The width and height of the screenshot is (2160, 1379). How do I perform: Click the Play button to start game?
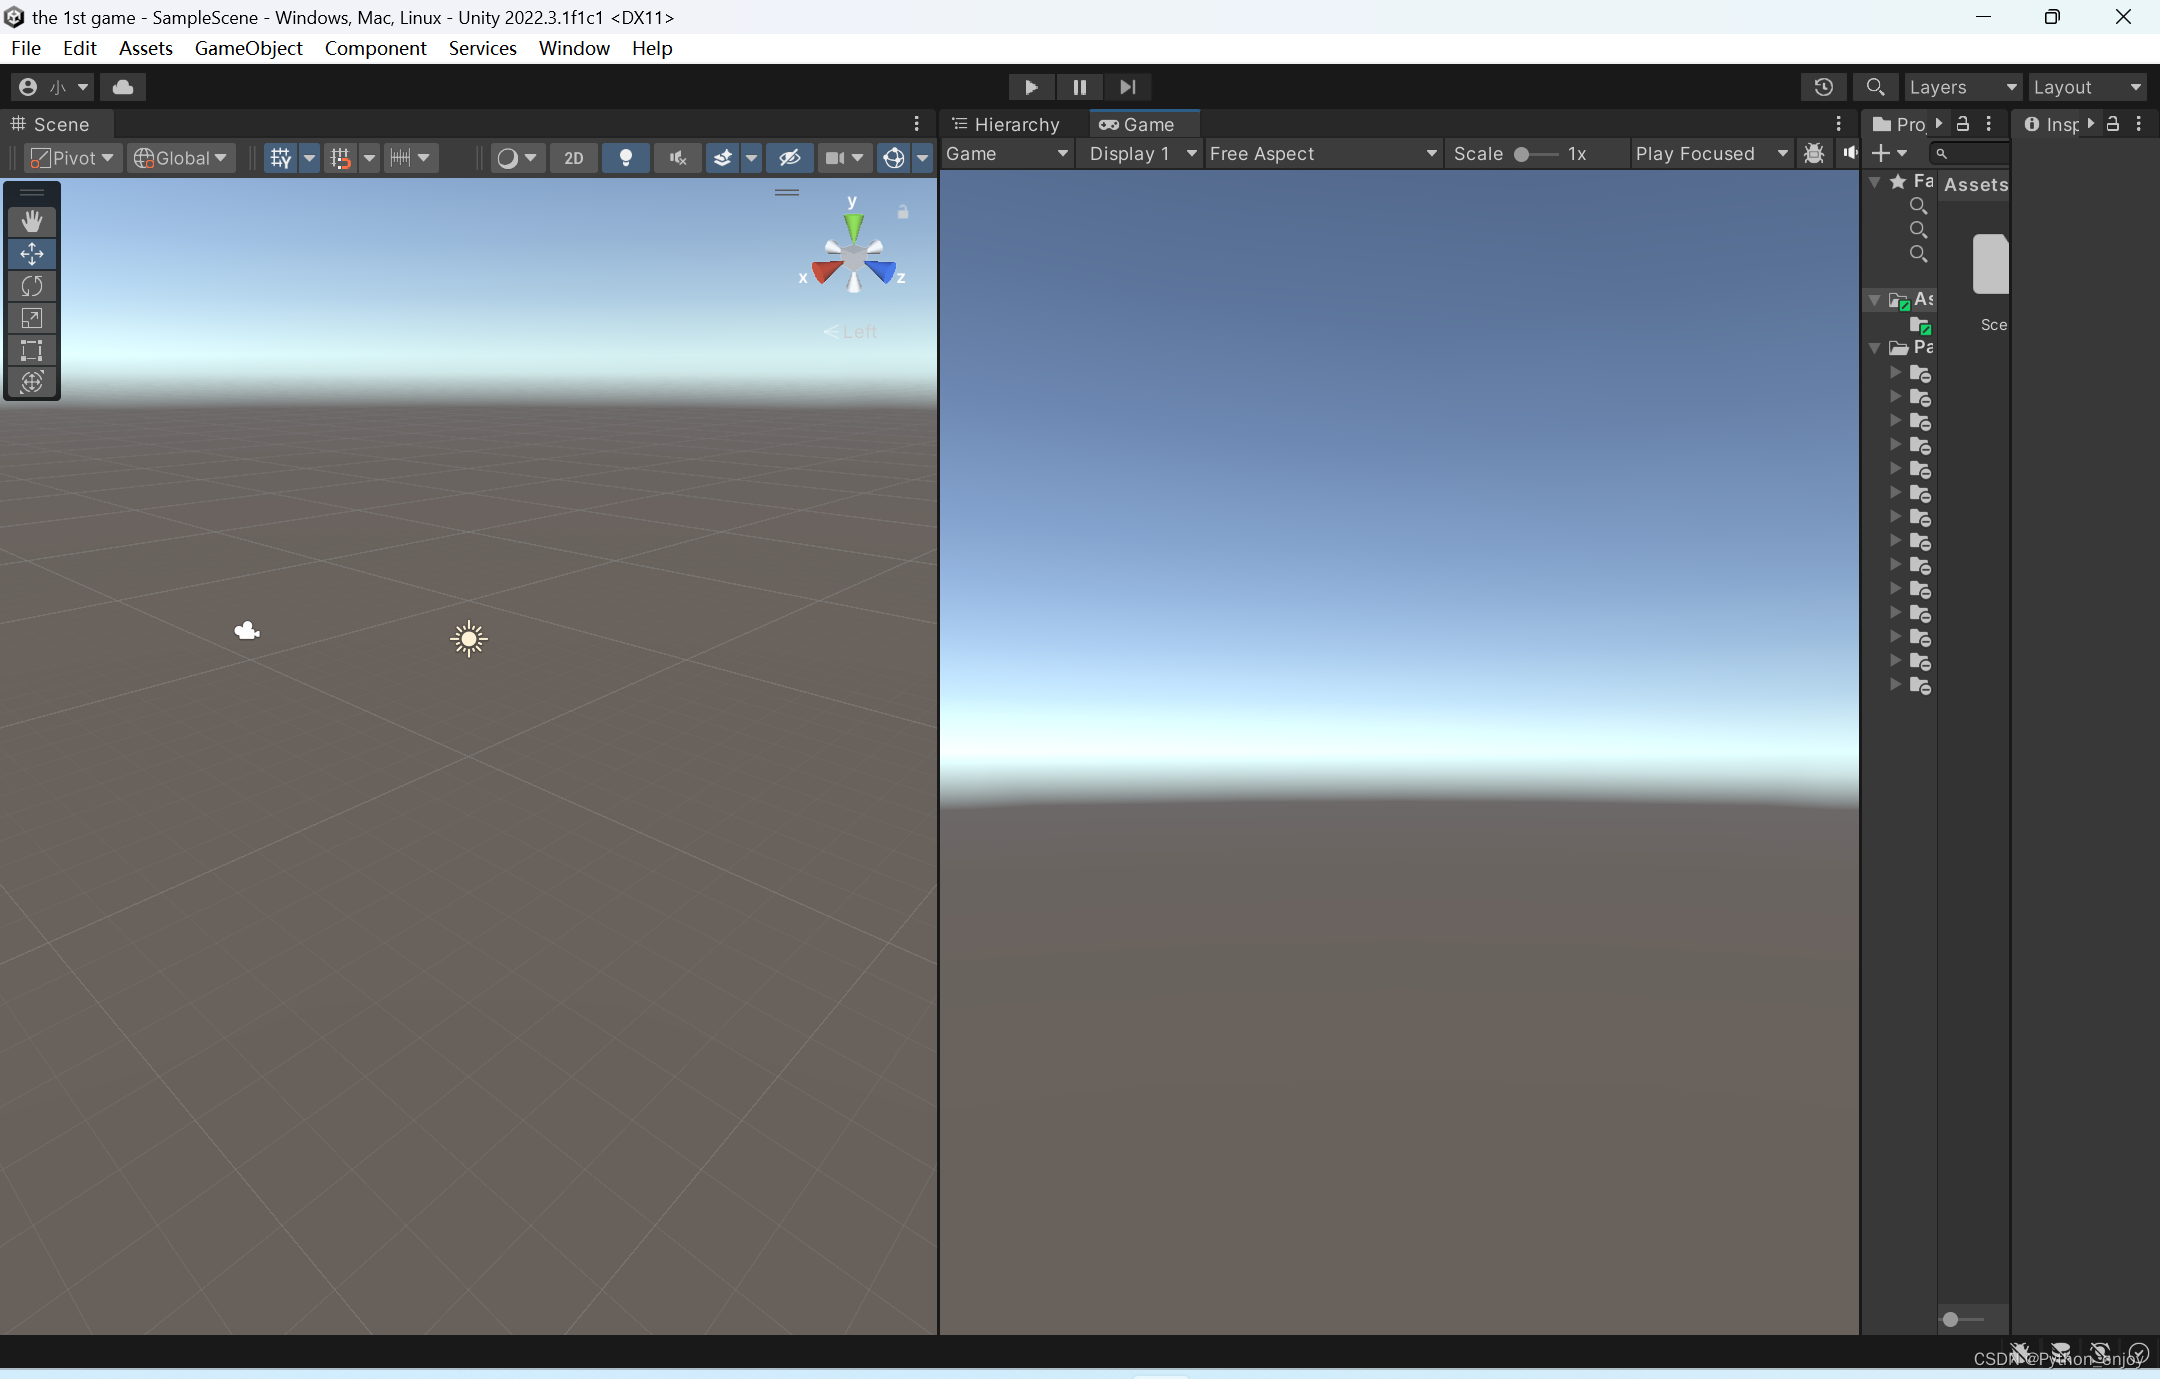tap(1031, 87)
